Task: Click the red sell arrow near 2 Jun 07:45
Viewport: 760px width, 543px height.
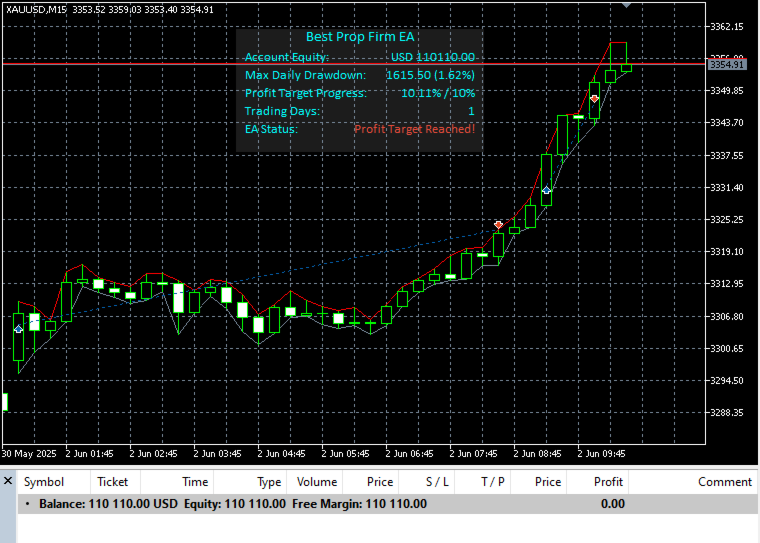Action: pyautogui.click(x=498, y=225)
